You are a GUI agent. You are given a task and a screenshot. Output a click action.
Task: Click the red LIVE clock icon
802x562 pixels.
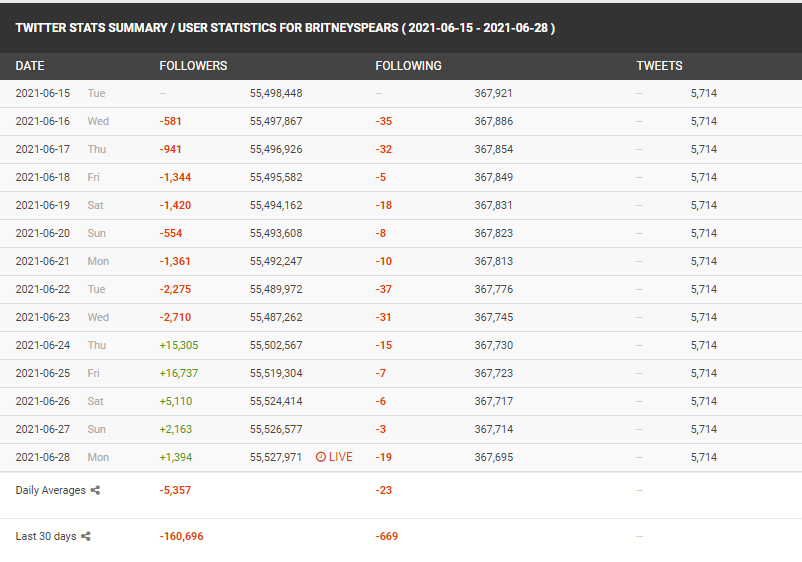[321, 457]
